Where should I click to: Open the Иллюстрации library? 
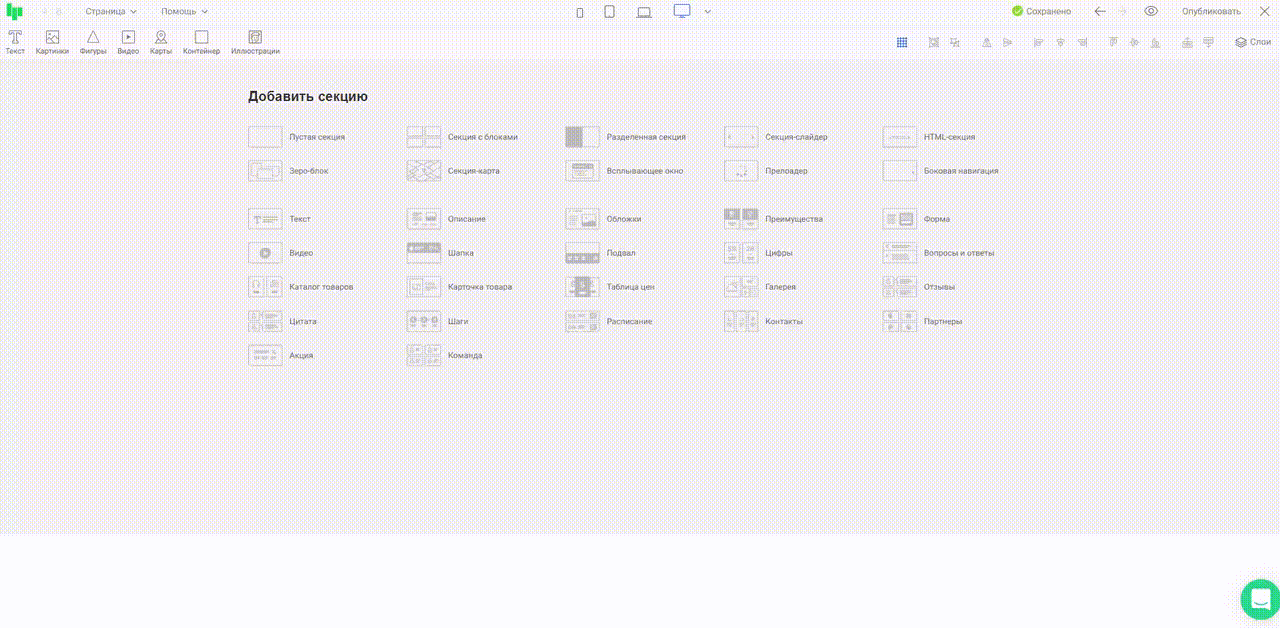tap(255, 41)
